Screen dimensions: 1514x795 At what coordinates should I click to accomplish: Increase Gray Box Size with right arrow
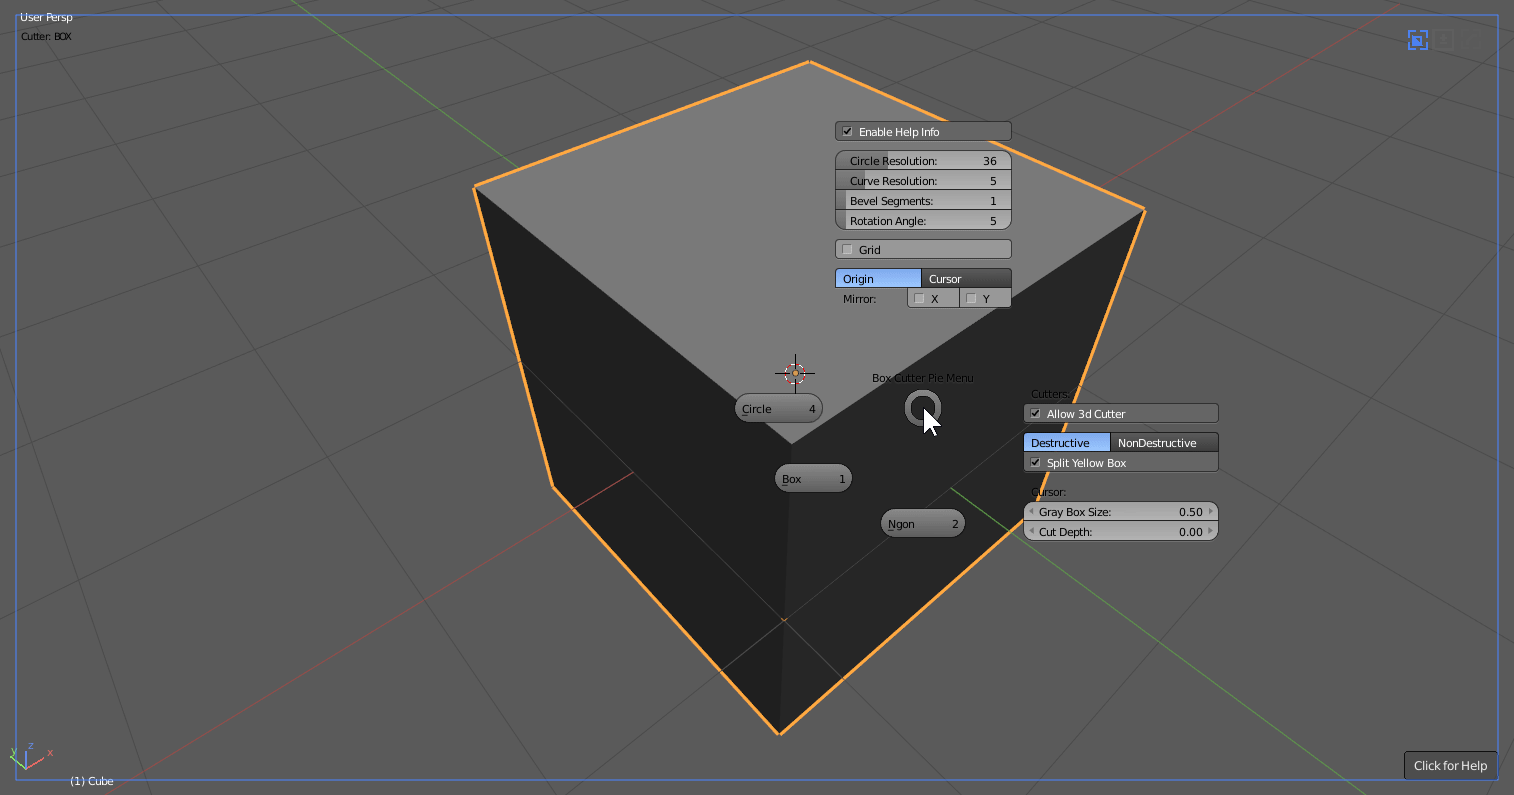click(x=1211, y=512)
